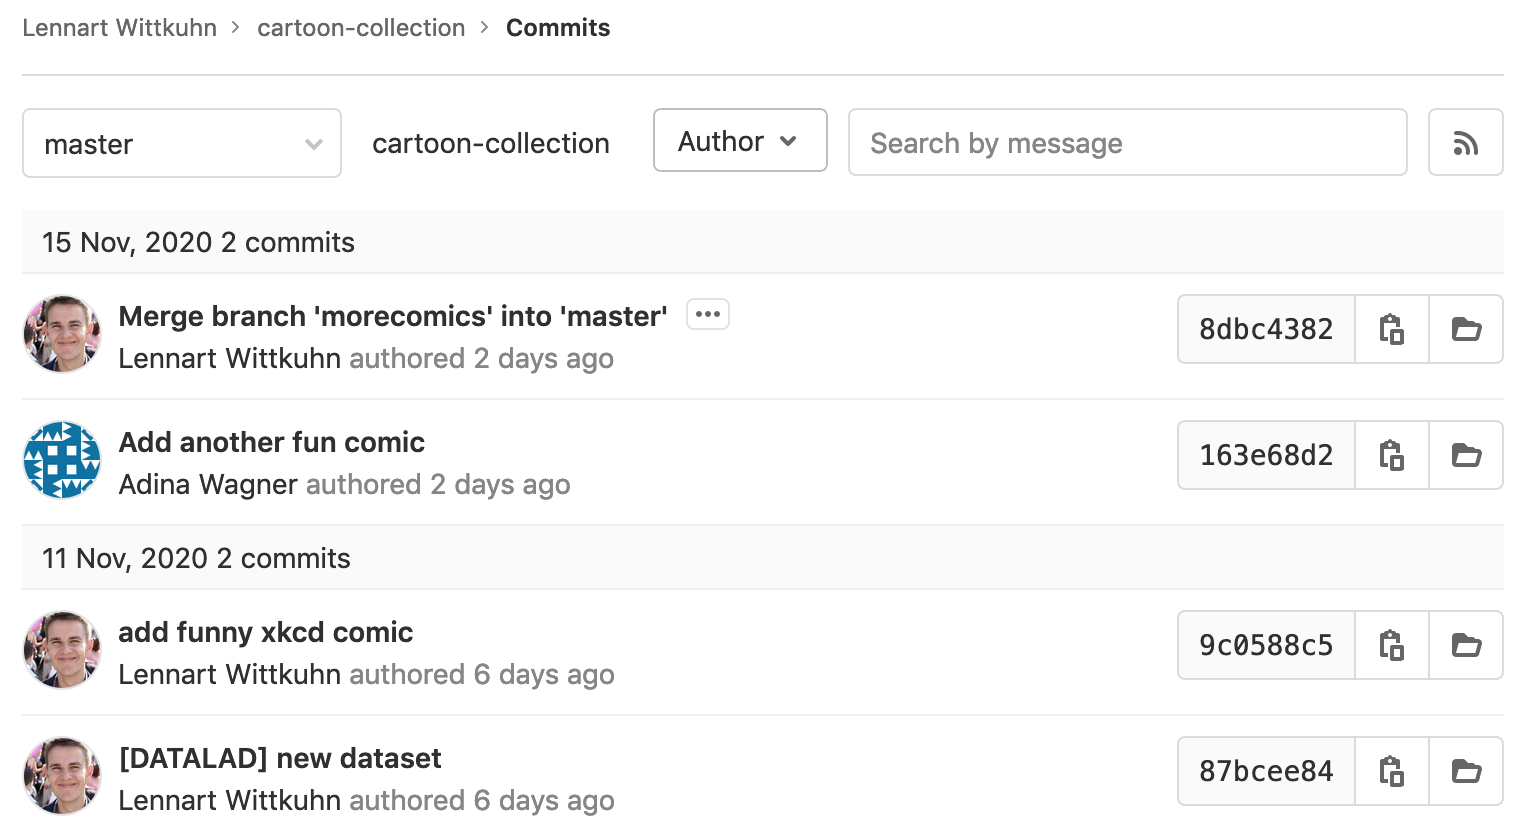Go to cartoon-collection in the breadcrumb
Screen dimensions: 1526x824
click(361, 28)
